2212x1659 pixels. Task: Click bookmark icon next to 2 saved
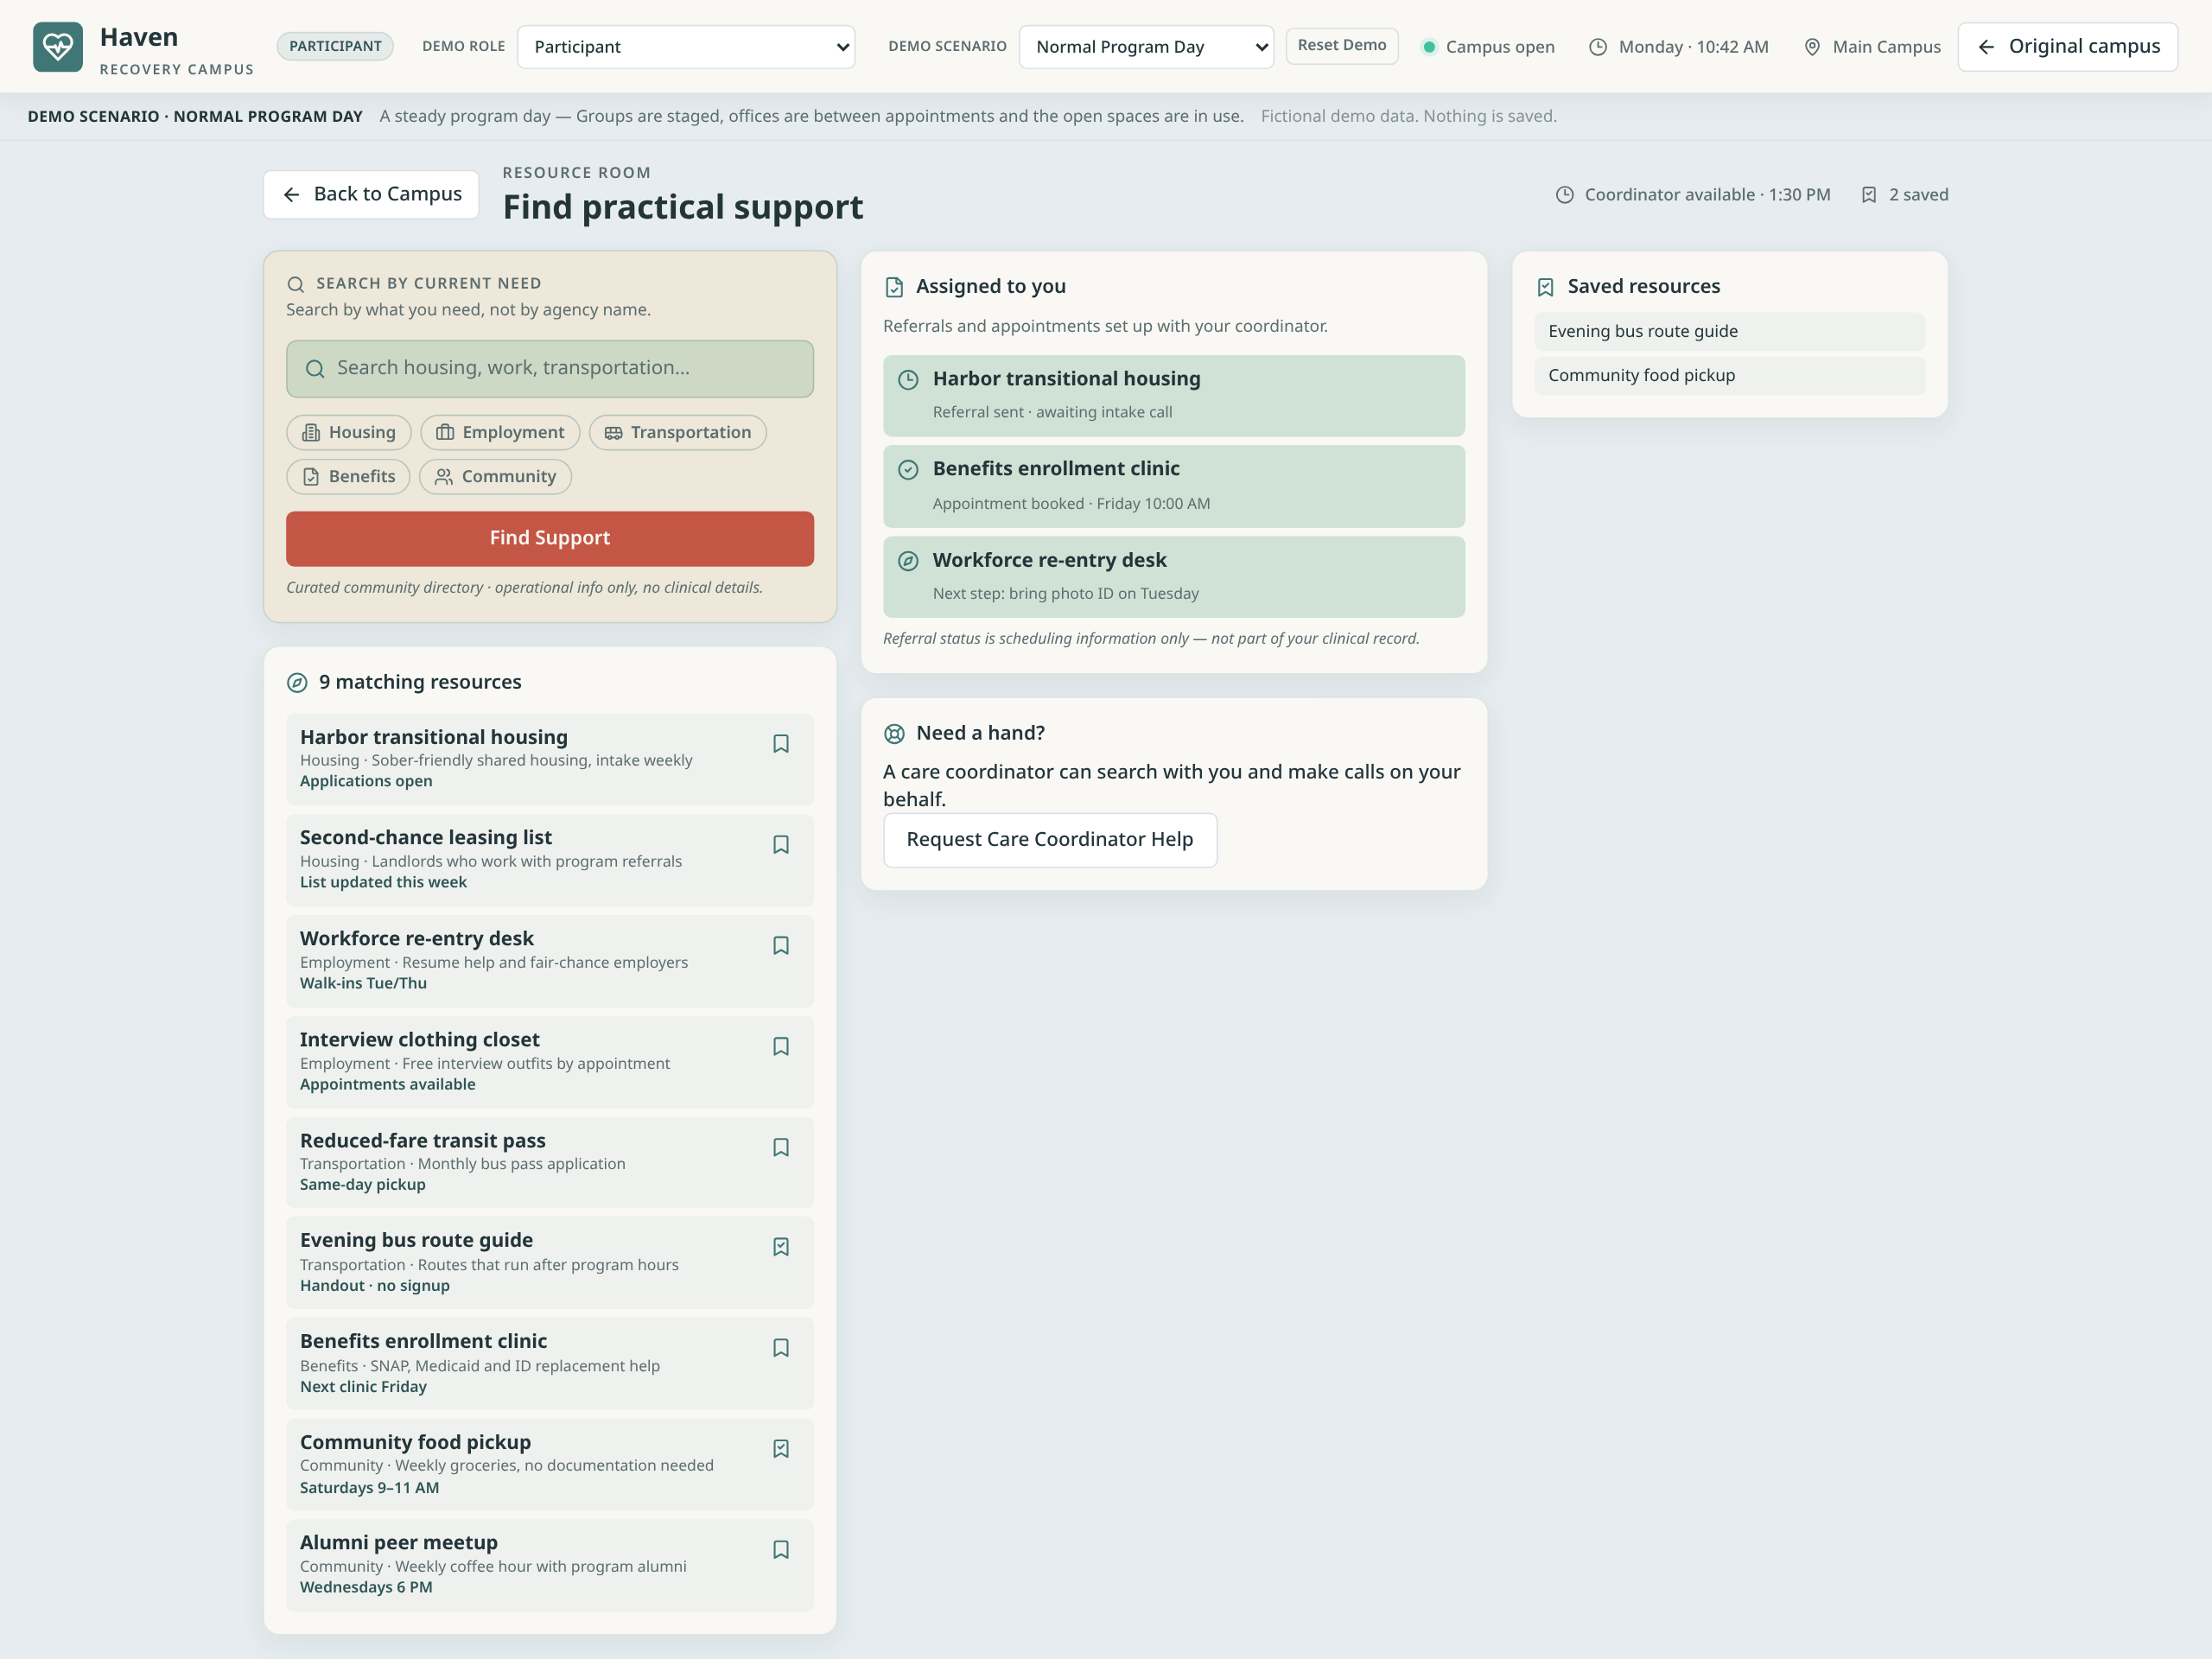point(1869,195)
